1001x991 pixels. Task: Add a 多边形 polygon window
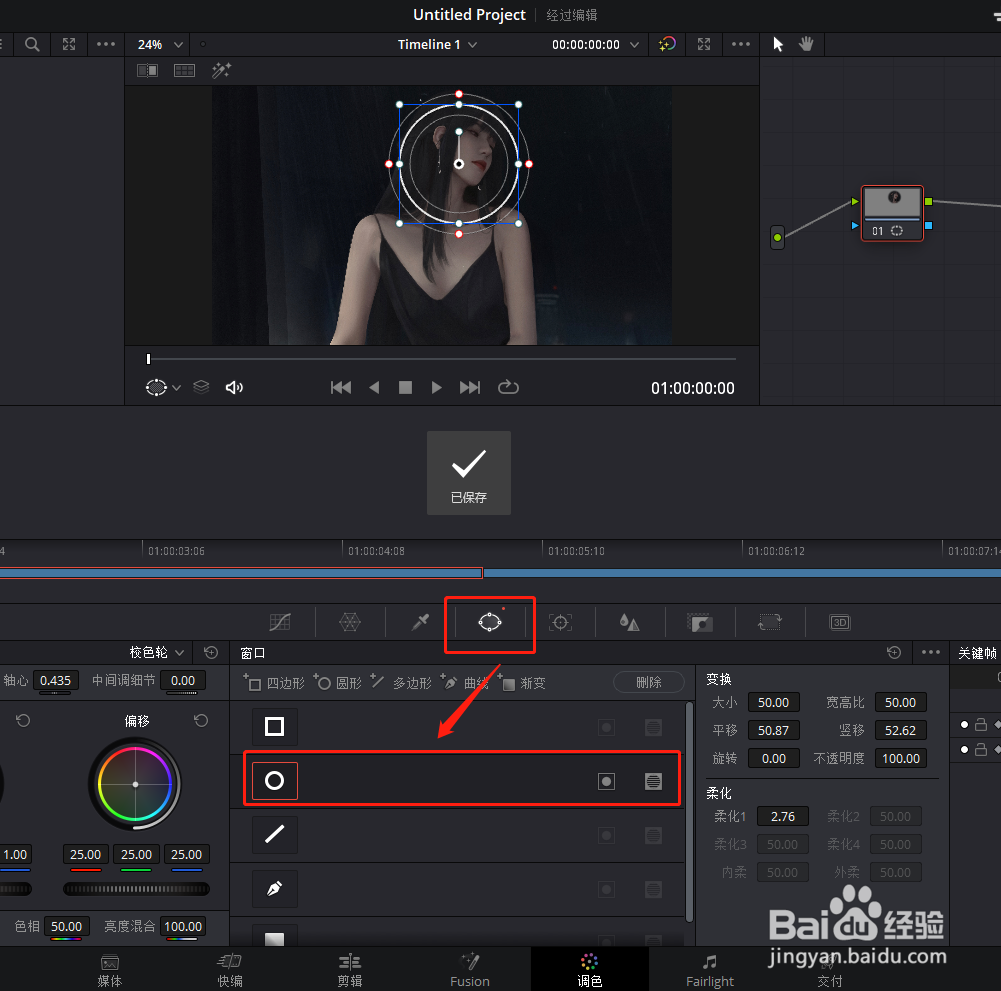401,683
